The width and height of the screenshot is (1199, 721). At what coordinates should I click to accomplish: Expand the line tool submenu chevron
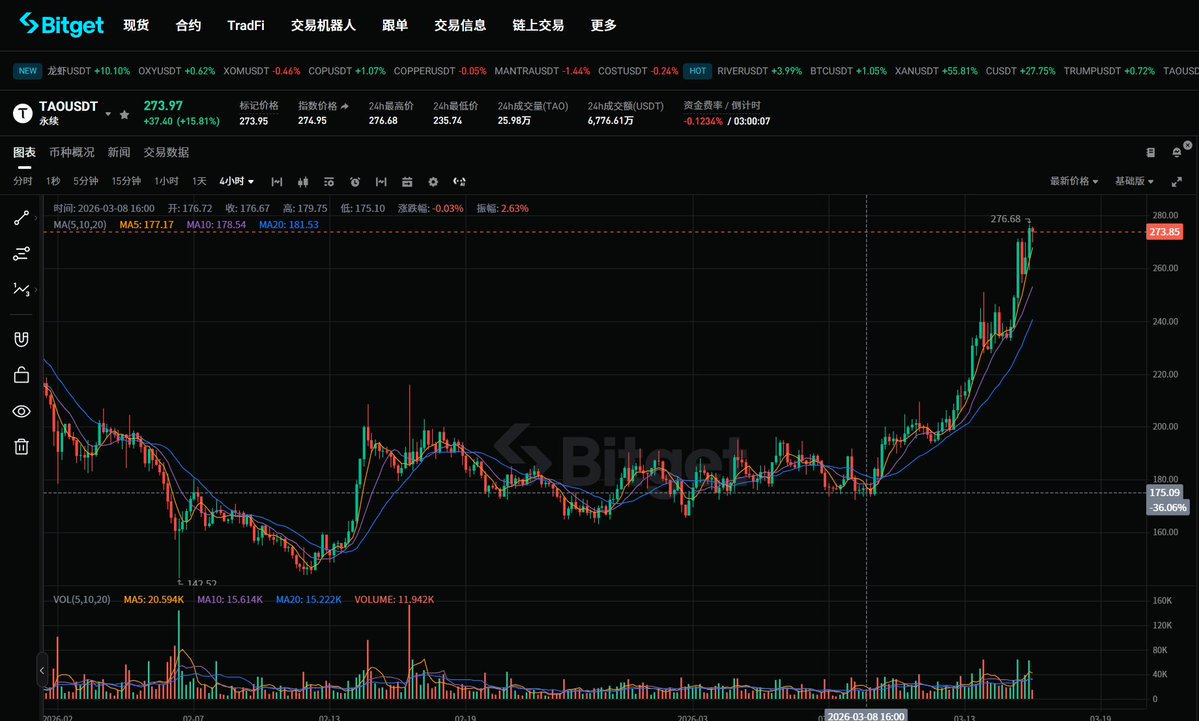pyautogui.click(x=36, y=218)
